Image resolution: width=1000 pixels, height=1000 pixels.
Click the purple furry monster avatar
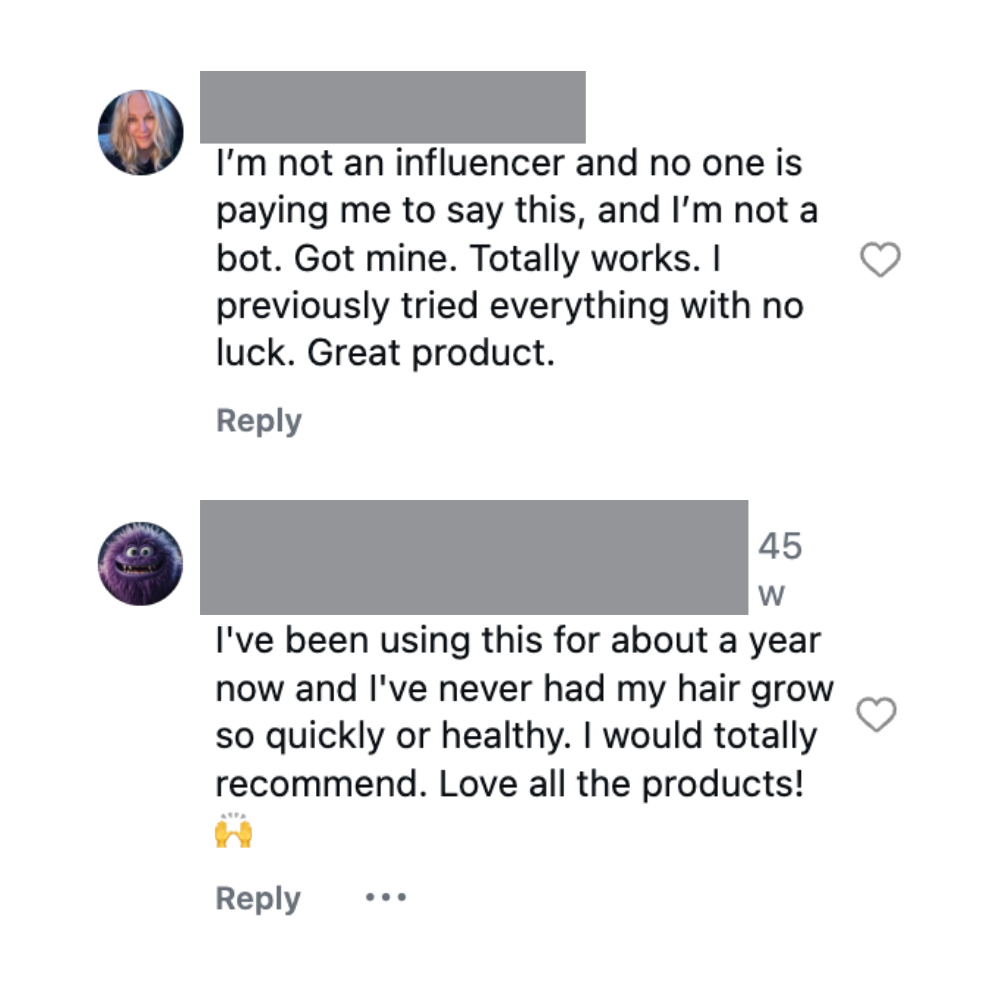coord(141,562)
